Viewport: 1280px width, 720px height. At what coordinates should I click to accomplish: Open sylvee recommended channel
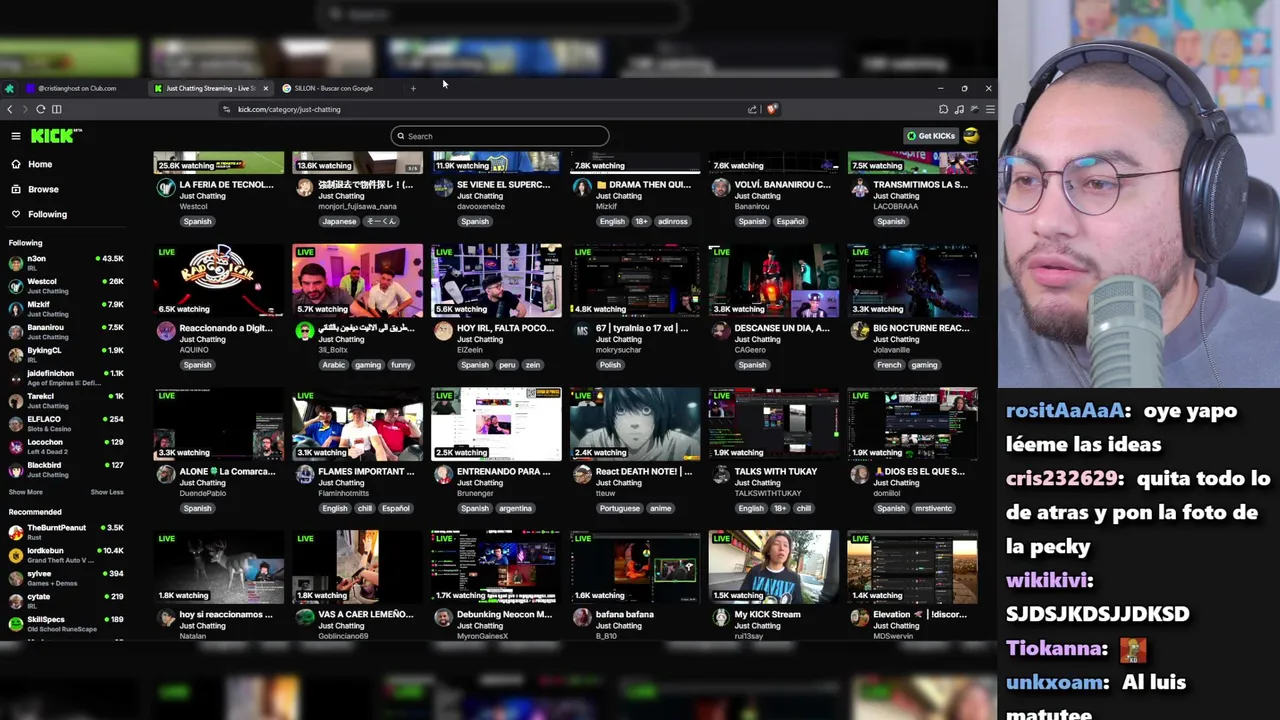66,578
